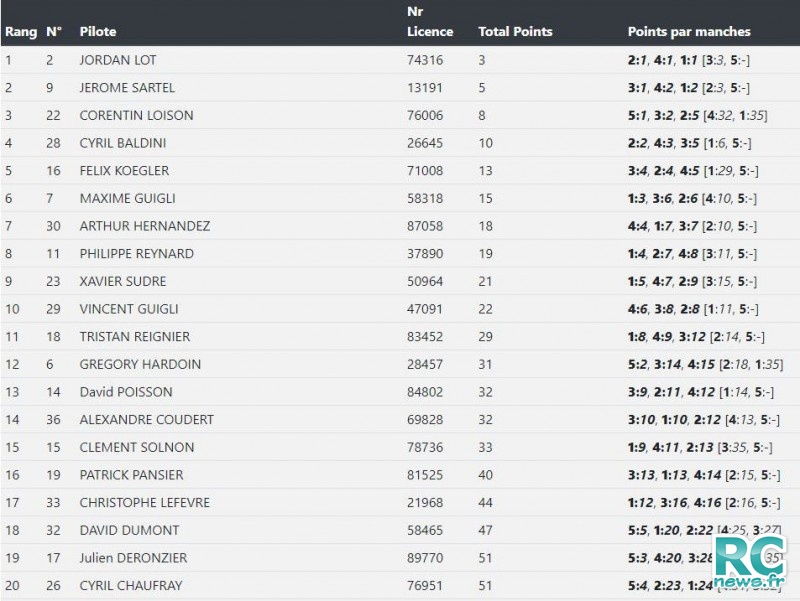Image resolution: width=800 pixels, height=601 pixels.
Task: Click the Pilote column header
Action: pyautogui.click(x=98, y=32)
